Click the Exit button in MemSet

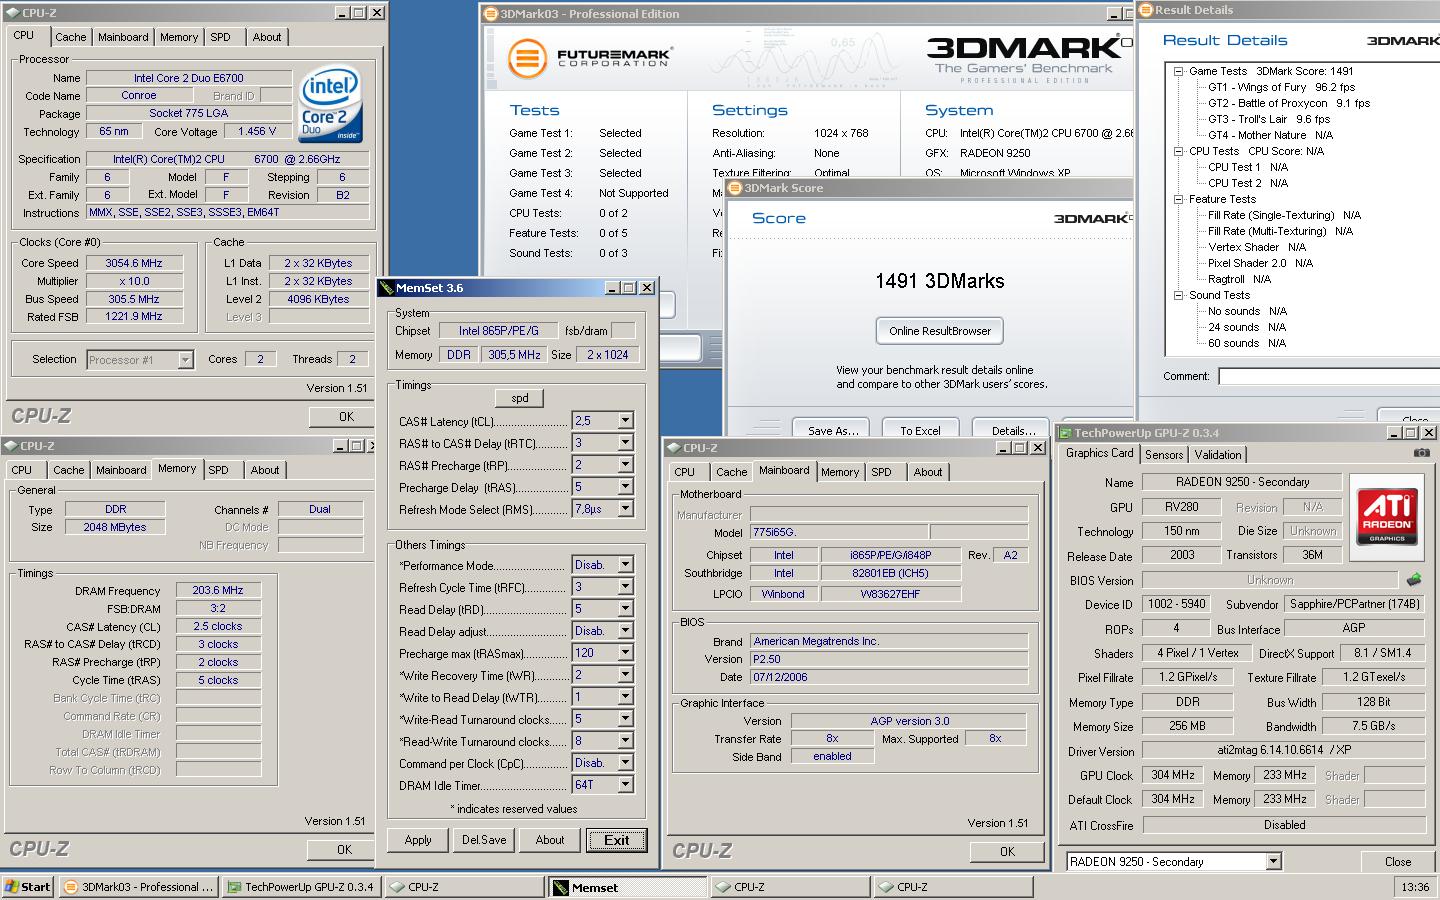click(x=617, y=840)
